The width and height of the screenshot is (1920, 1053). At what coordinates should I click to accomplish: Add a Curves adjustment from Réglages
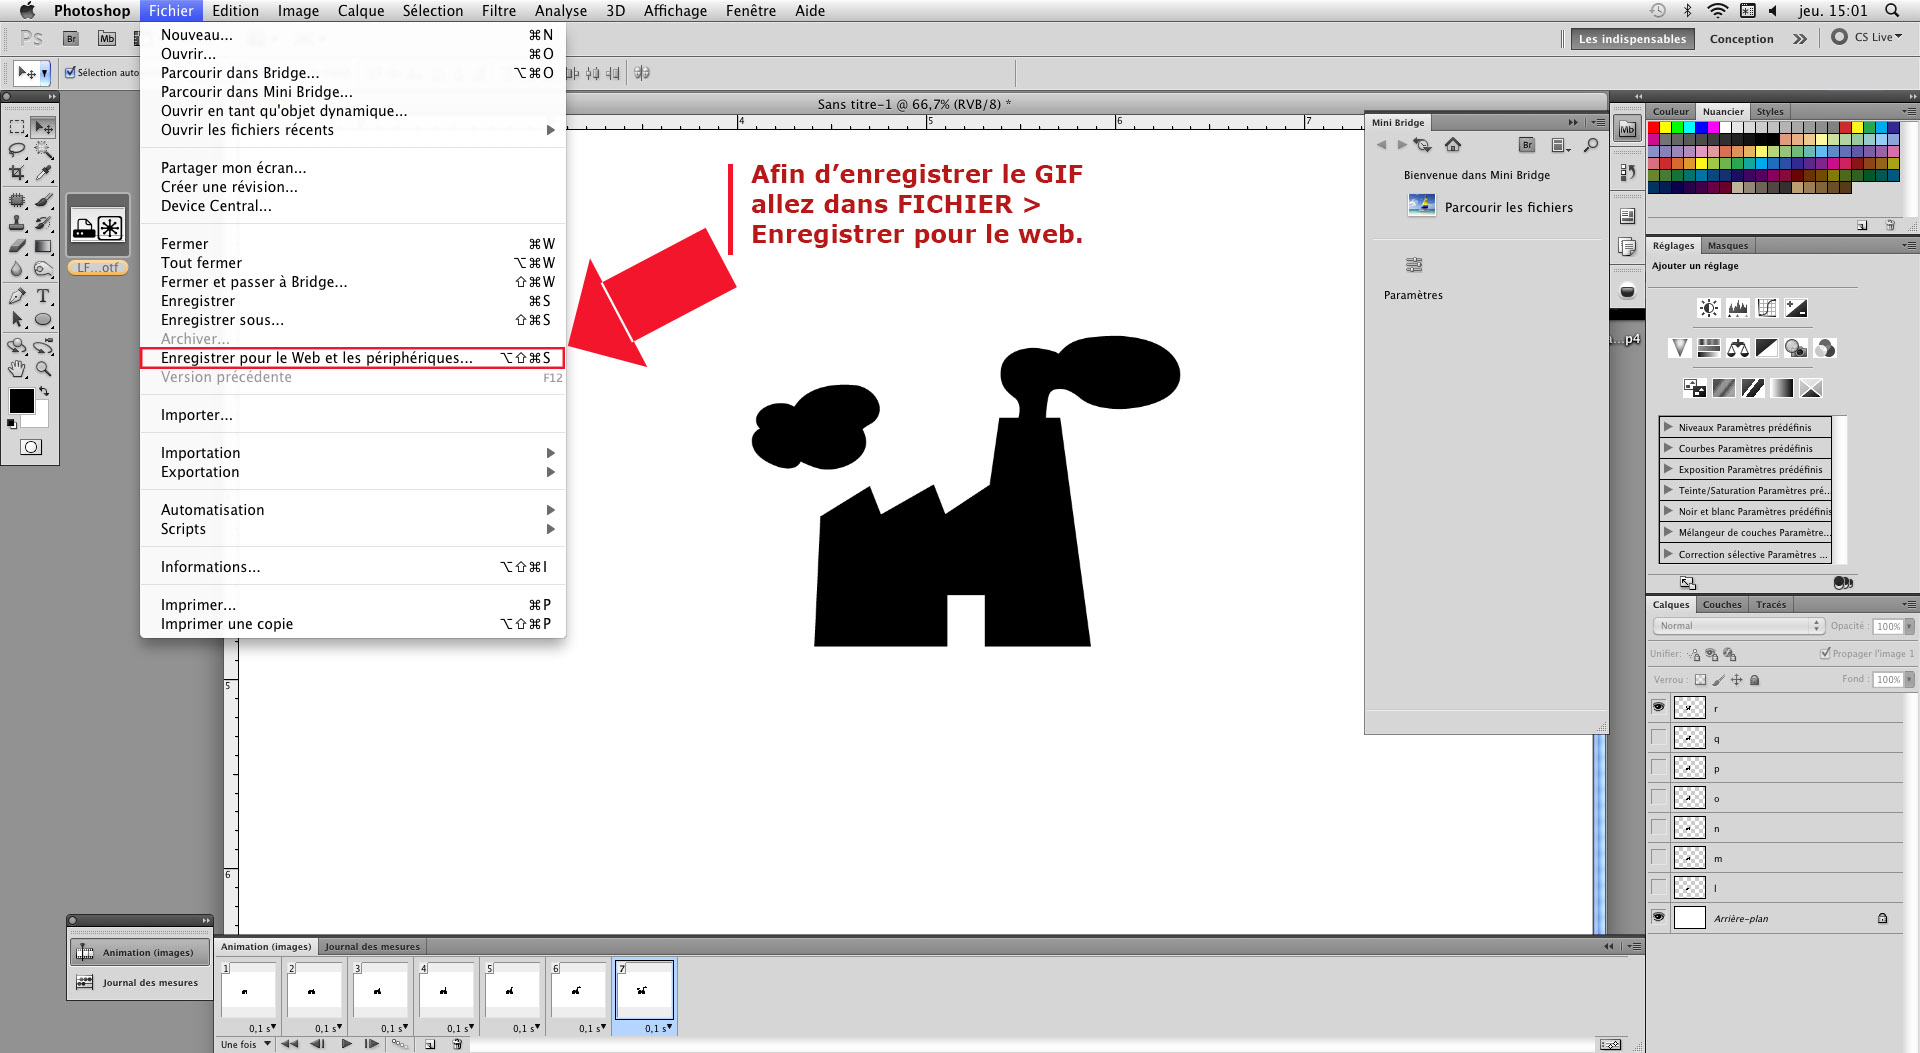[1767, 308]
